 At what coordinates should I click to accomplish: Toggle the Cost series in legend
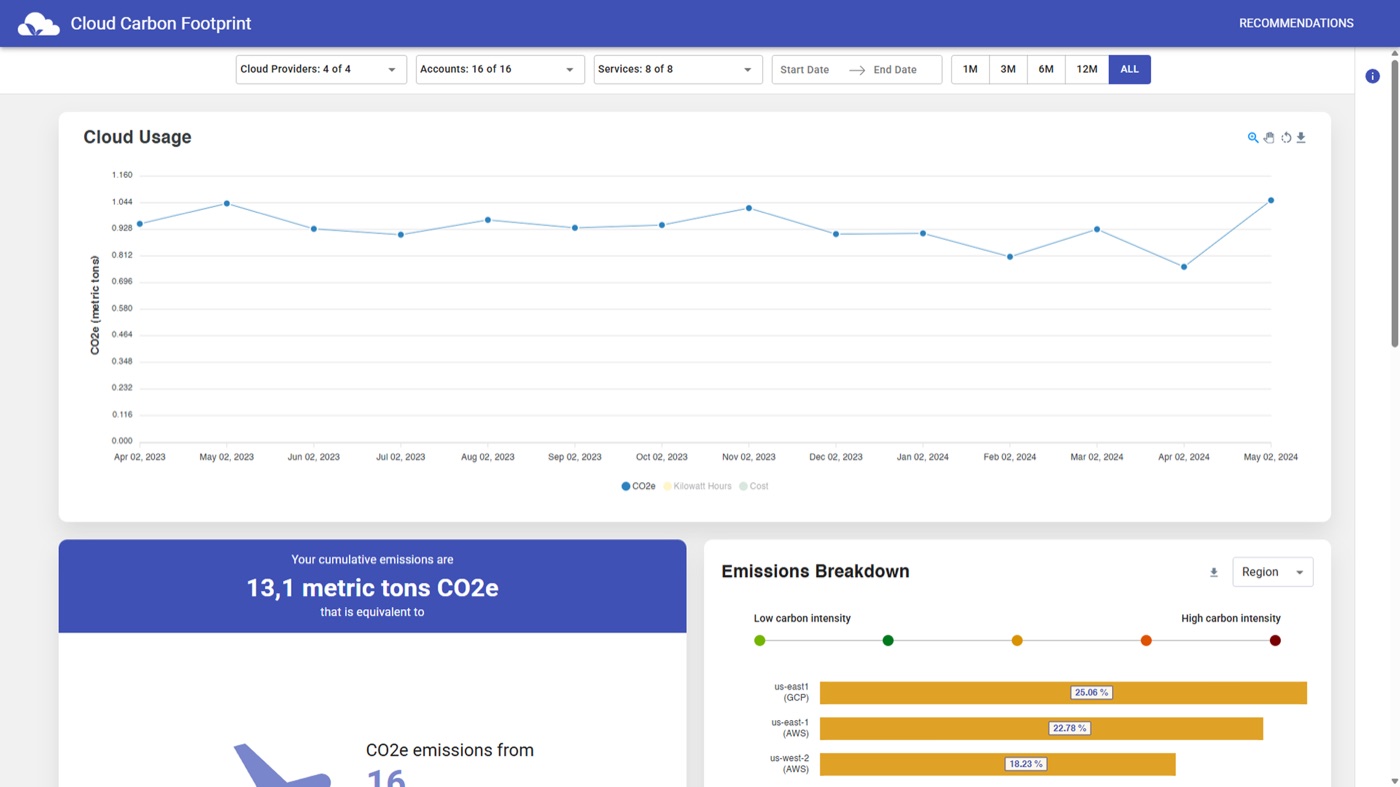(754, 486)
